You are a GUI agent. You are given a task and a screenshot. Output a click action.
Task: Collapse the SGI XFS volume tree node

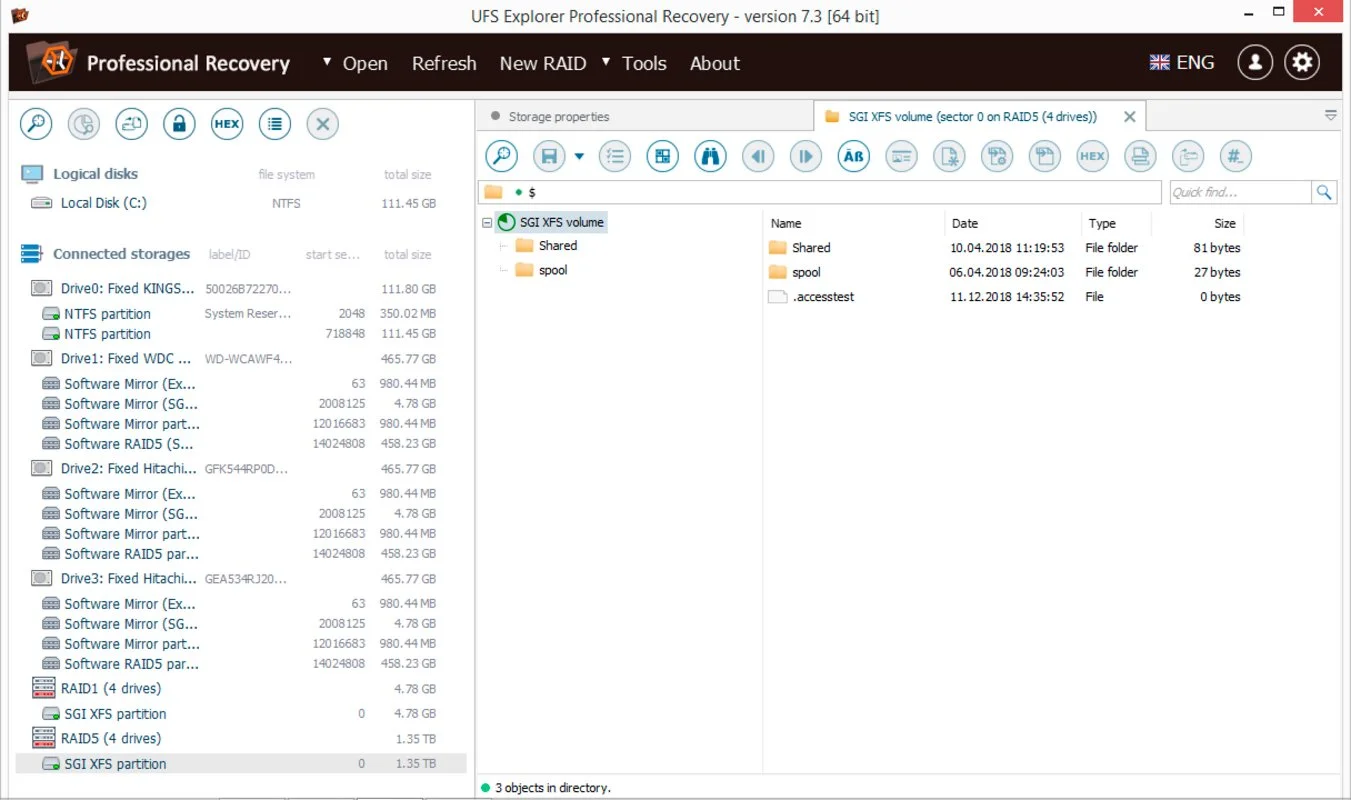[487, 222]
